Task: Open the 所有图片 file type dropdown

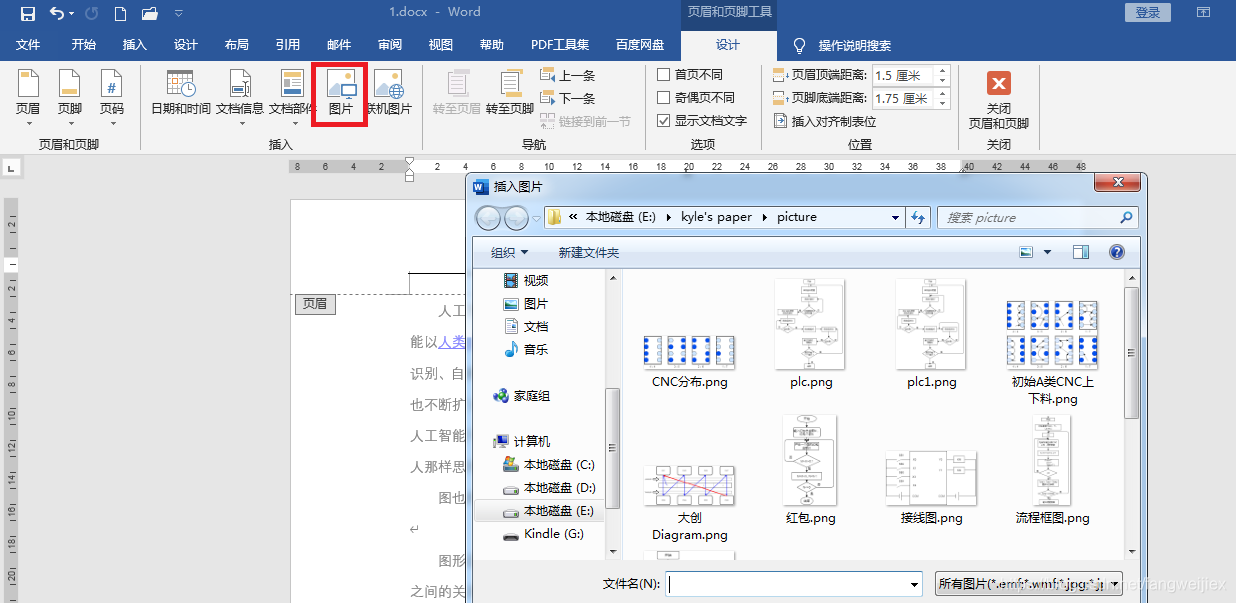Action: pyautogui.click(x=1029, y=583)
